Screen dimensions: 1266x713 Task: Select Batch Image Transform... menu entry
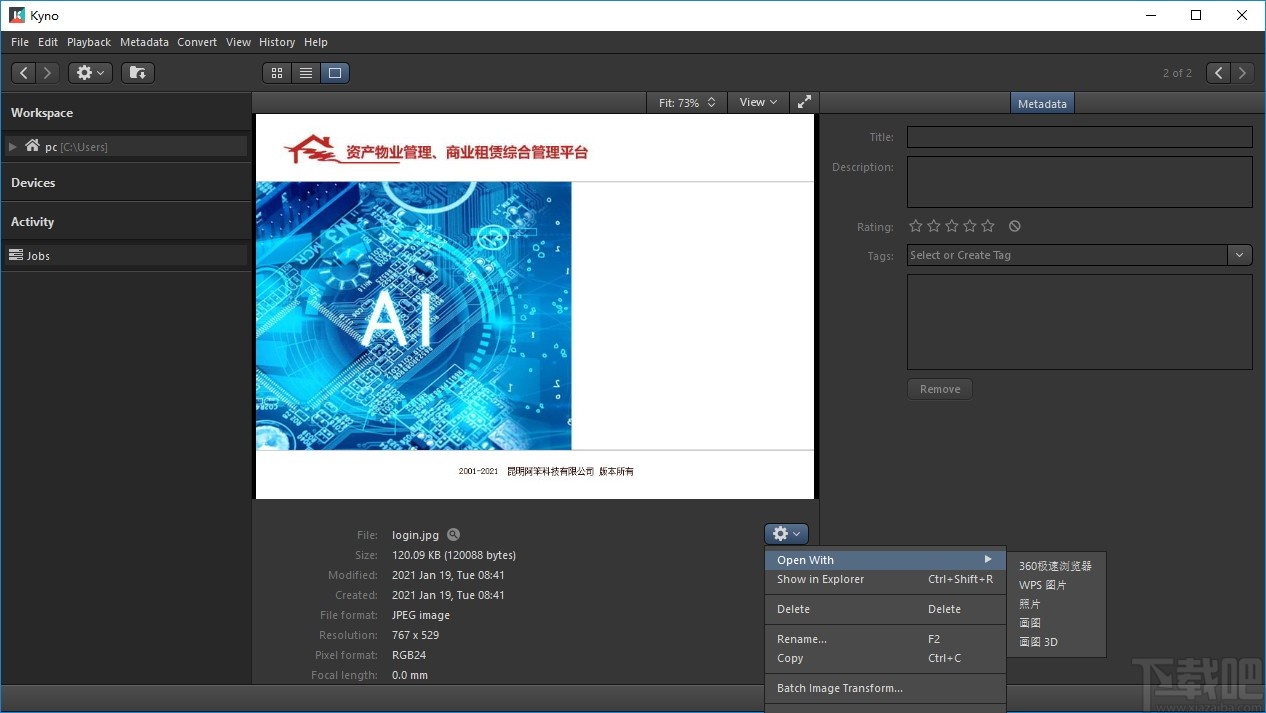point(839,688)
